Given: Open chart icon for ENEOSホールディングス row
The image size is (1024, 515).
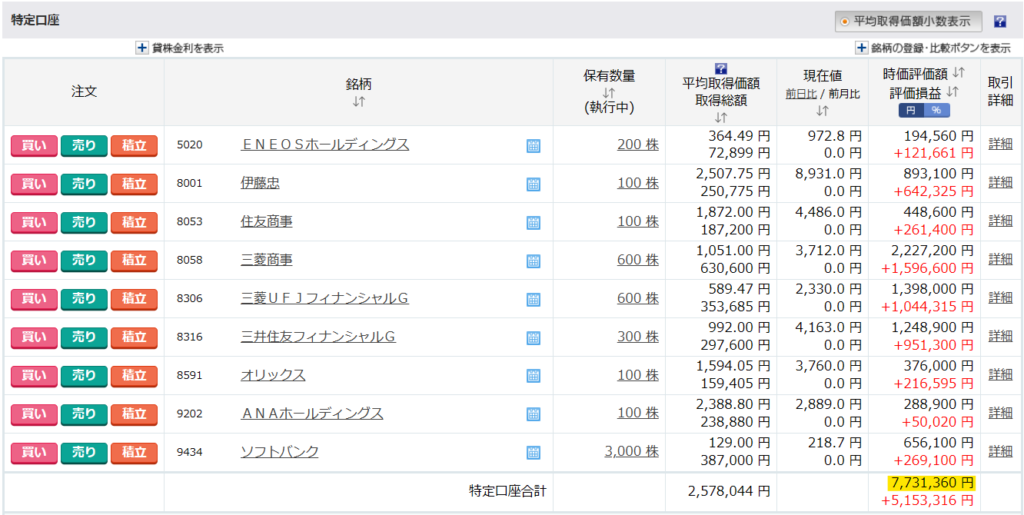Looking at the screenshot, I should (x=533, y=146).
